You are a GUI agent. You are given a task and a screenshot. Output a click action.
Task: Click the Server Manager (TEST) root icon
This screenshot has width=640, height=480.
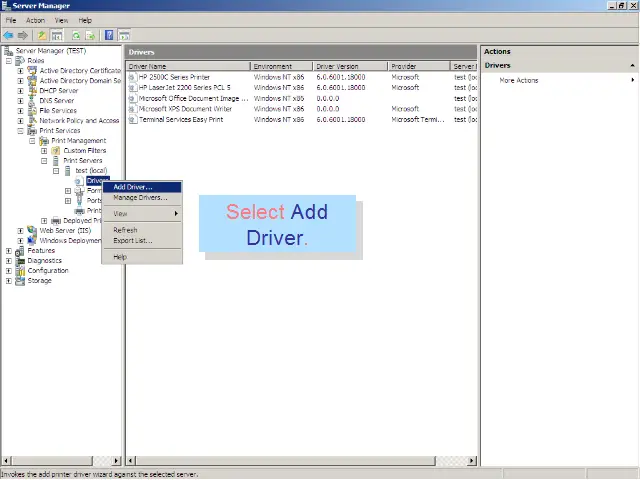click(8, 51)
